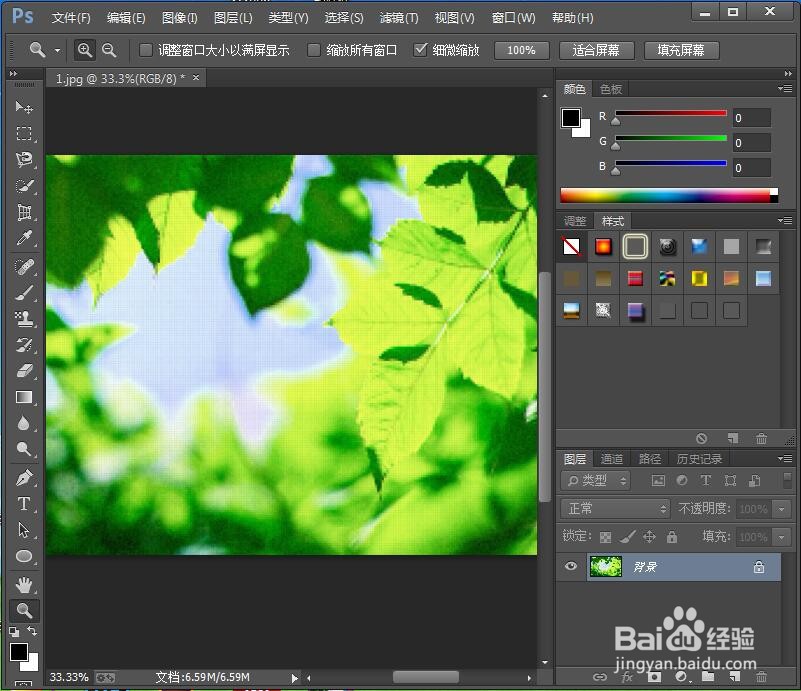
Task: Toggle pixel layer filter in Layers panel
Action: point(658,481)
